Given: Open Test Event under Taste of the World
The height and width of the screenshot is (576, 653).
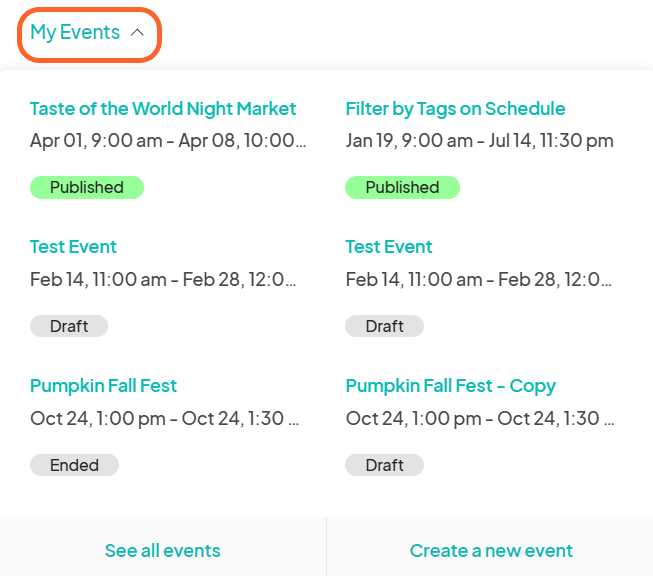Looking at the screenshot, I should tap(73, 247).
